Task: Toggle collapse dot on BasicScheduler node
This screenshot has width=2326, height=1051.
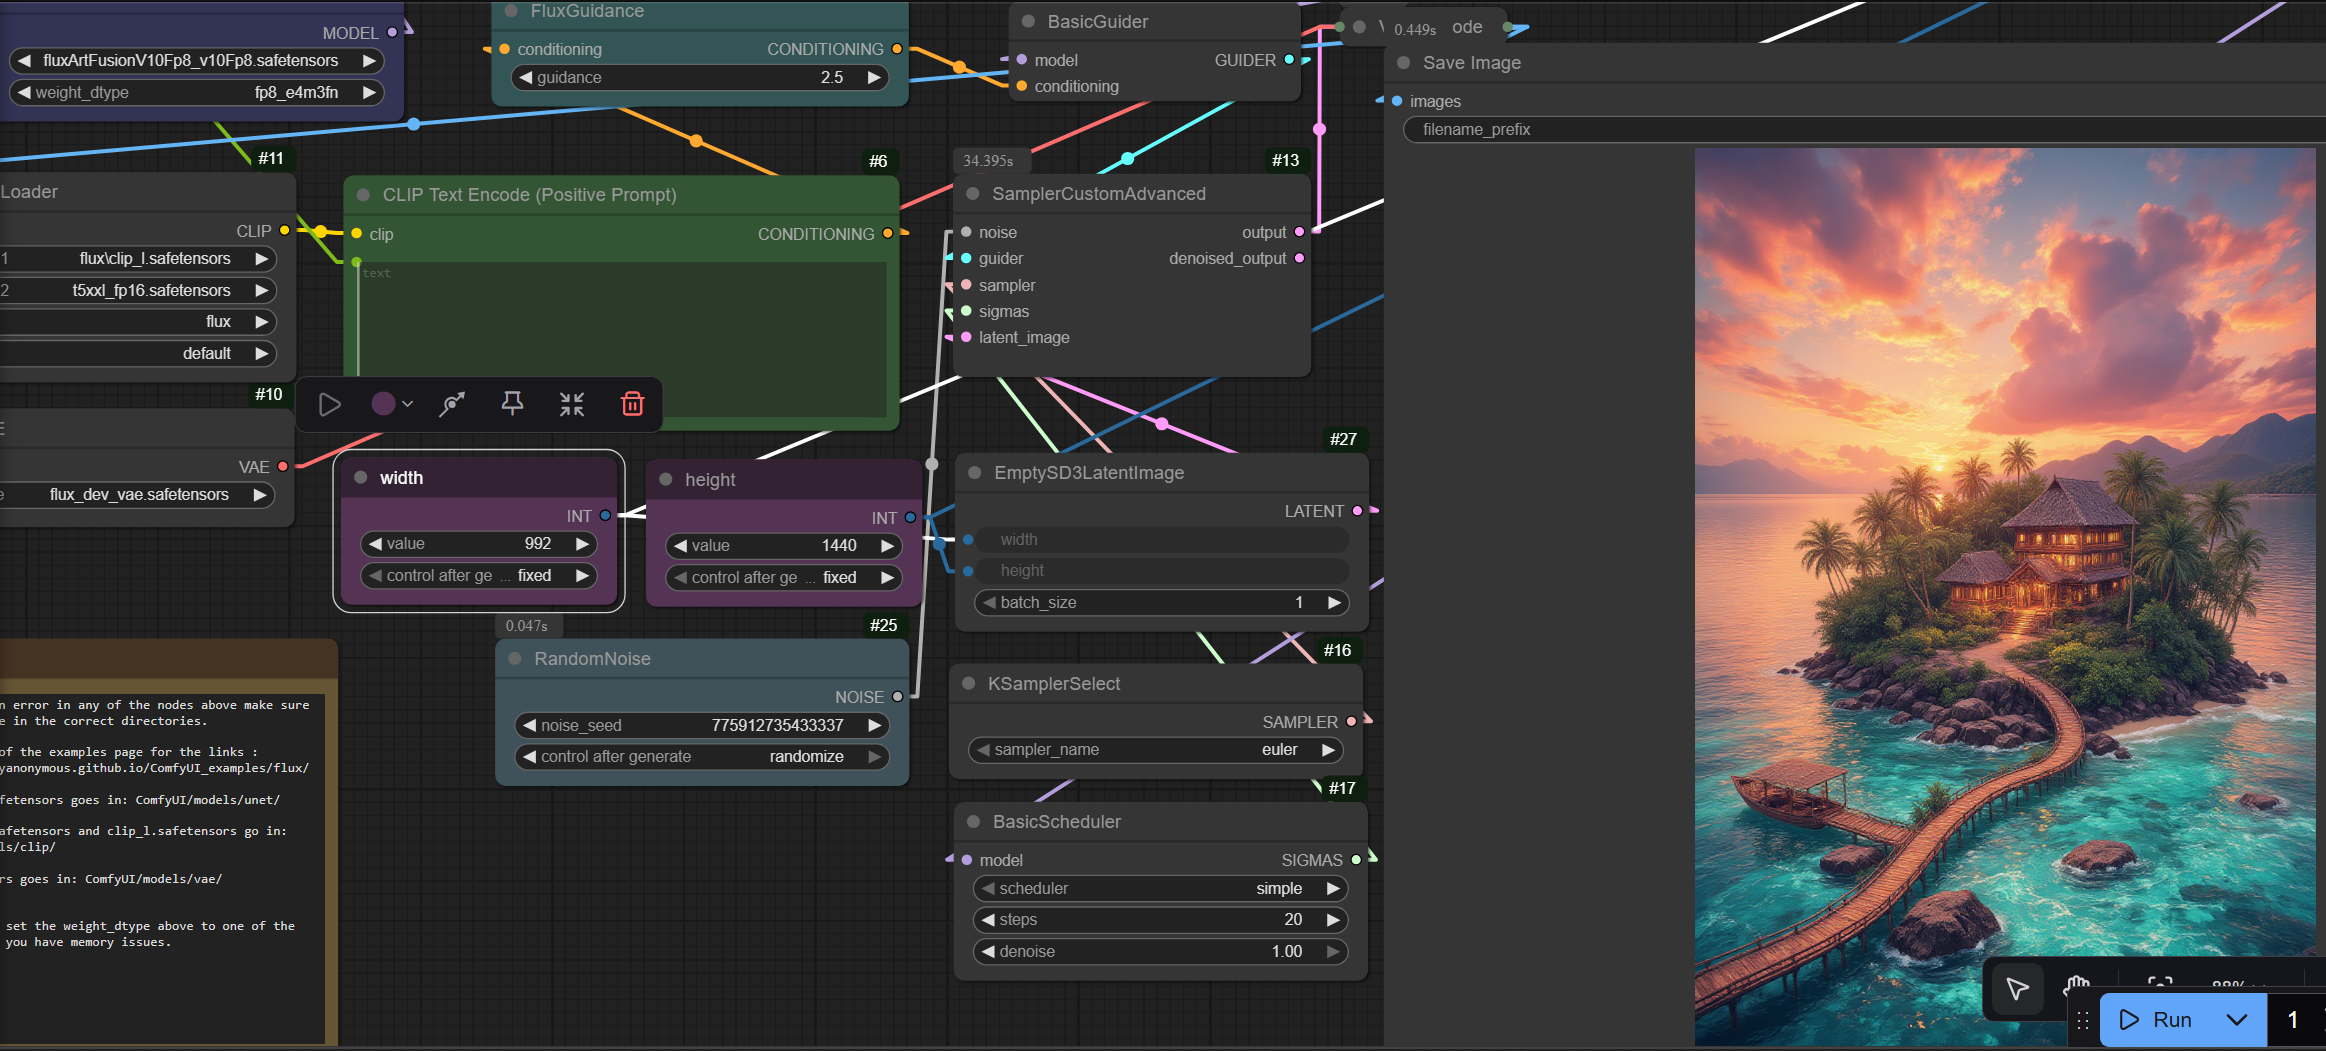Action: pos(973,822)
